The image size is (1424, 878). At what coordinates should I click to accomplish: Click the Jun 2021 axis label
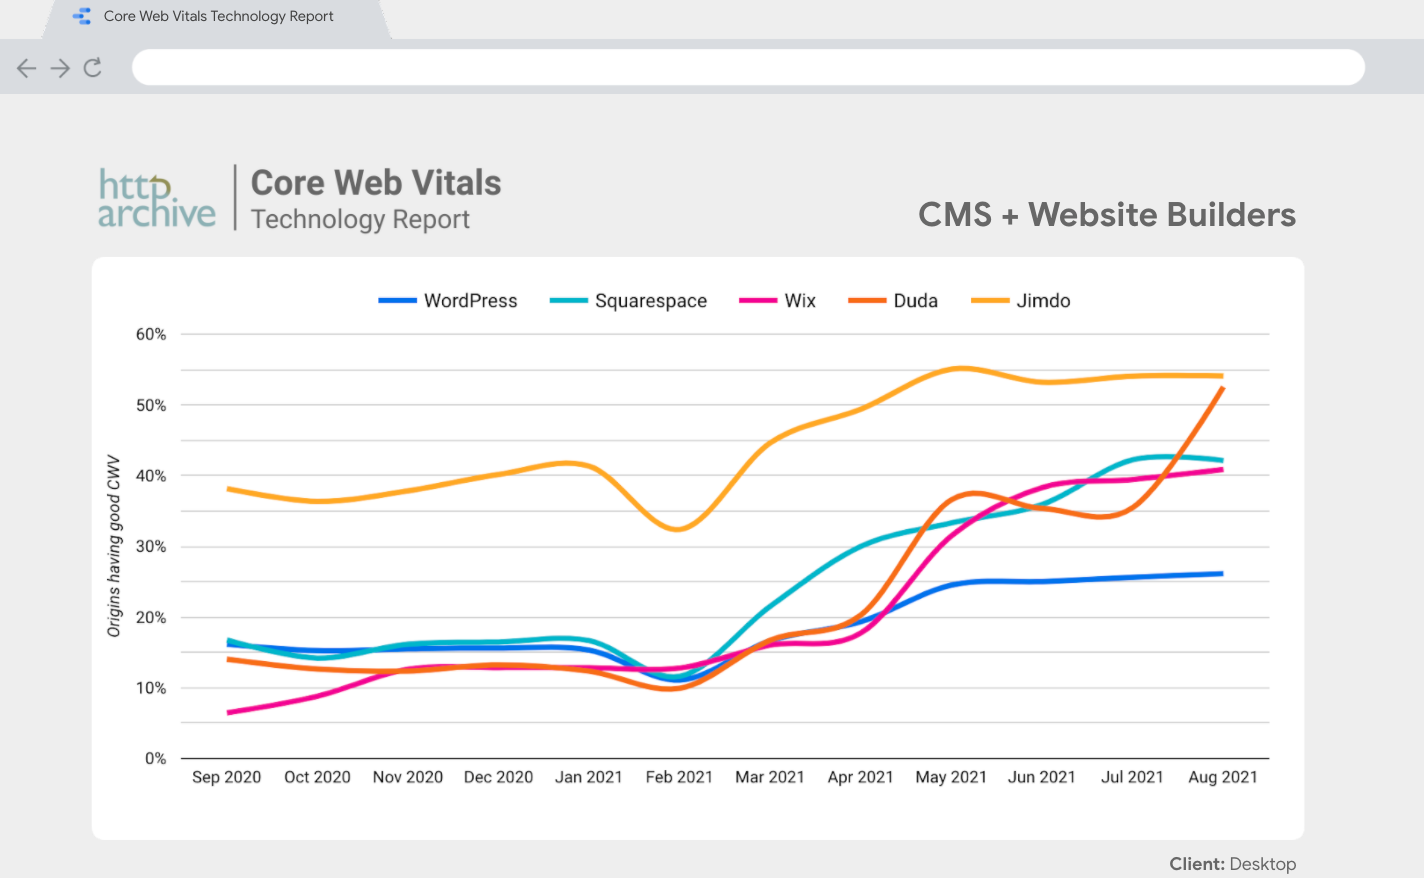(1042, 777)
